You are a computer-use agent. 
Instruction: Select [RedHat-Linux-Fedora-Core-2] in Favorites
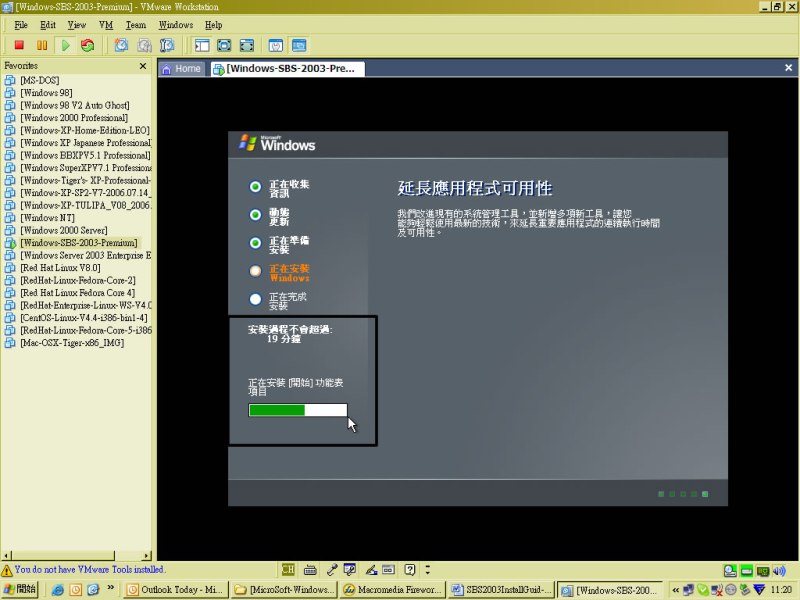(x=78, y=280)
